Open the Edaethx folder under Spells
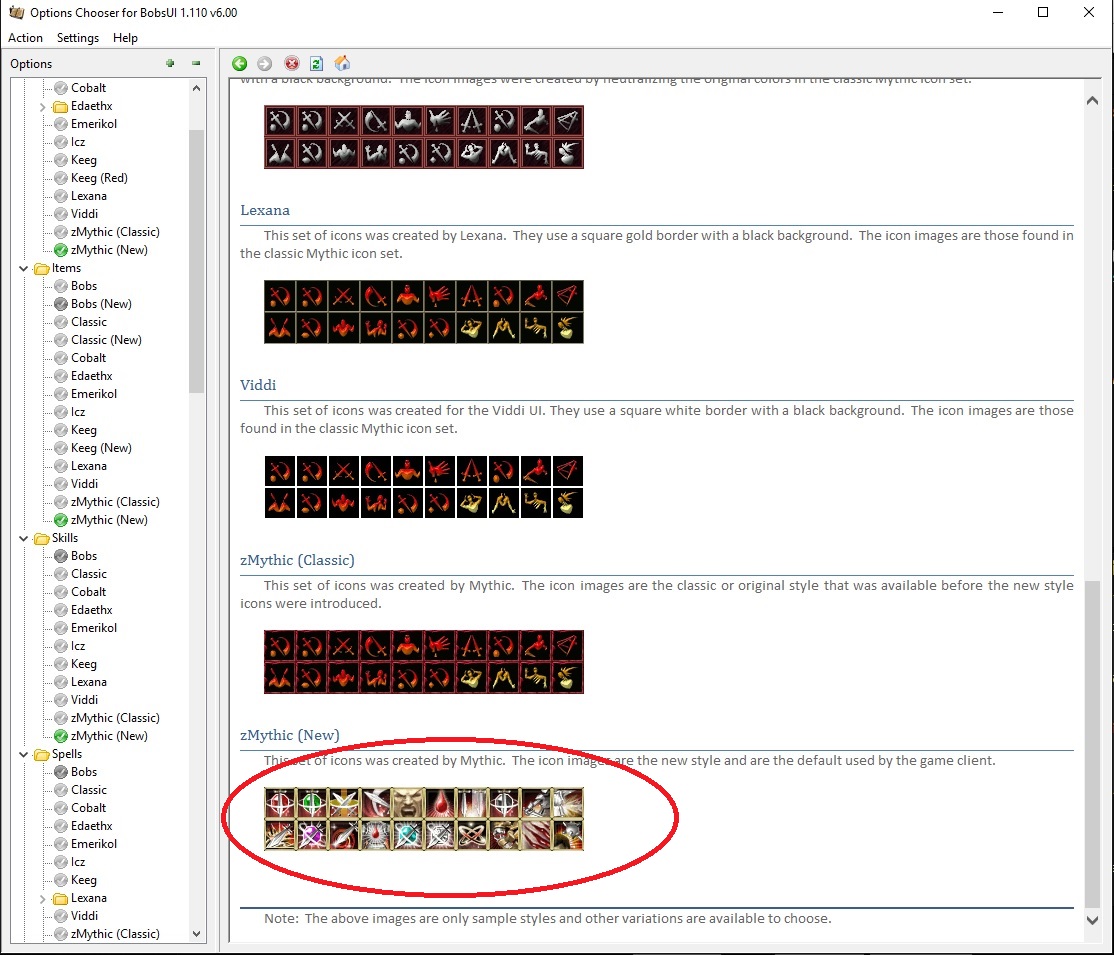 [x=91, y=826]
